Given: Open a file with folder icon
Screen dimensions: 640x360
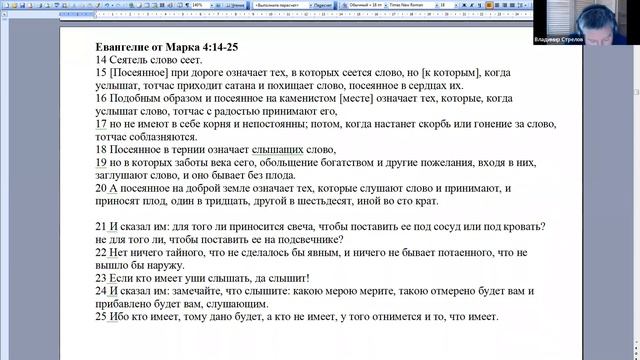Looking at the screenshot, I should pyautogui.click(x=15, y=5).
